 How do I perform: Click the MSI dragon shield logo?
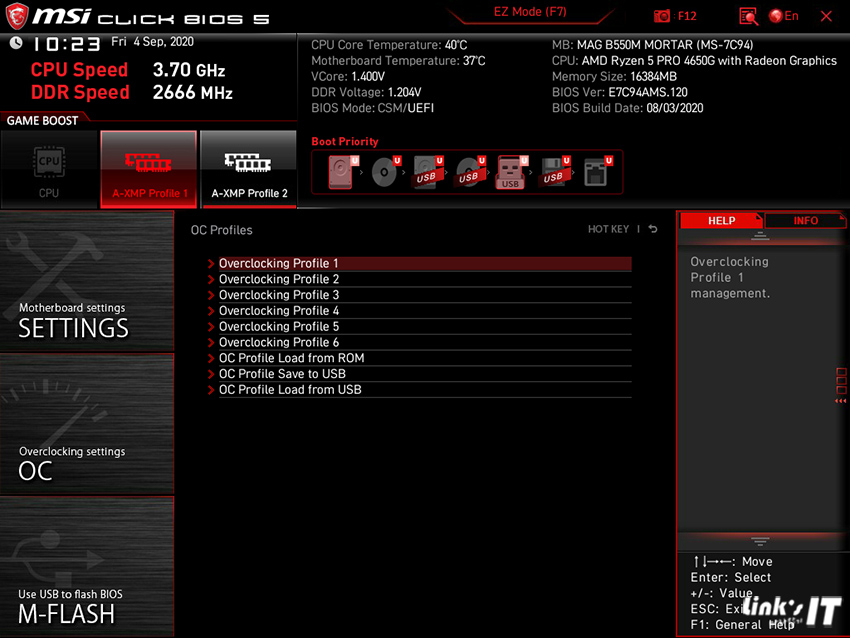click(17, 16)
